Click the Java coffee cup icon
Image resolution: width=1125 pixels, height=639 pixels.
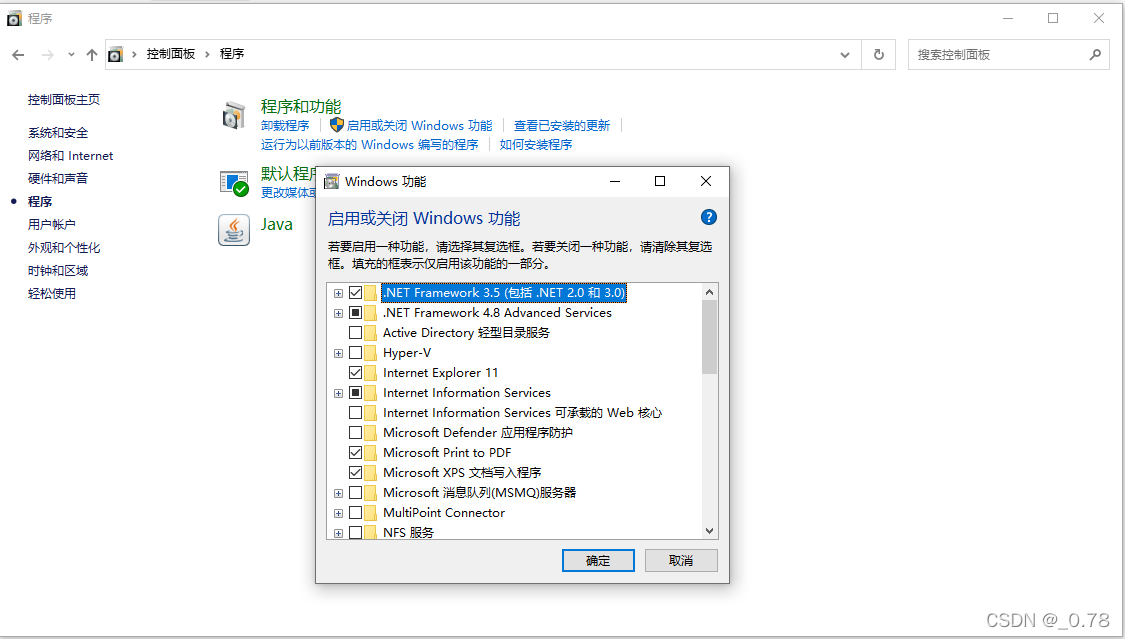234,230
